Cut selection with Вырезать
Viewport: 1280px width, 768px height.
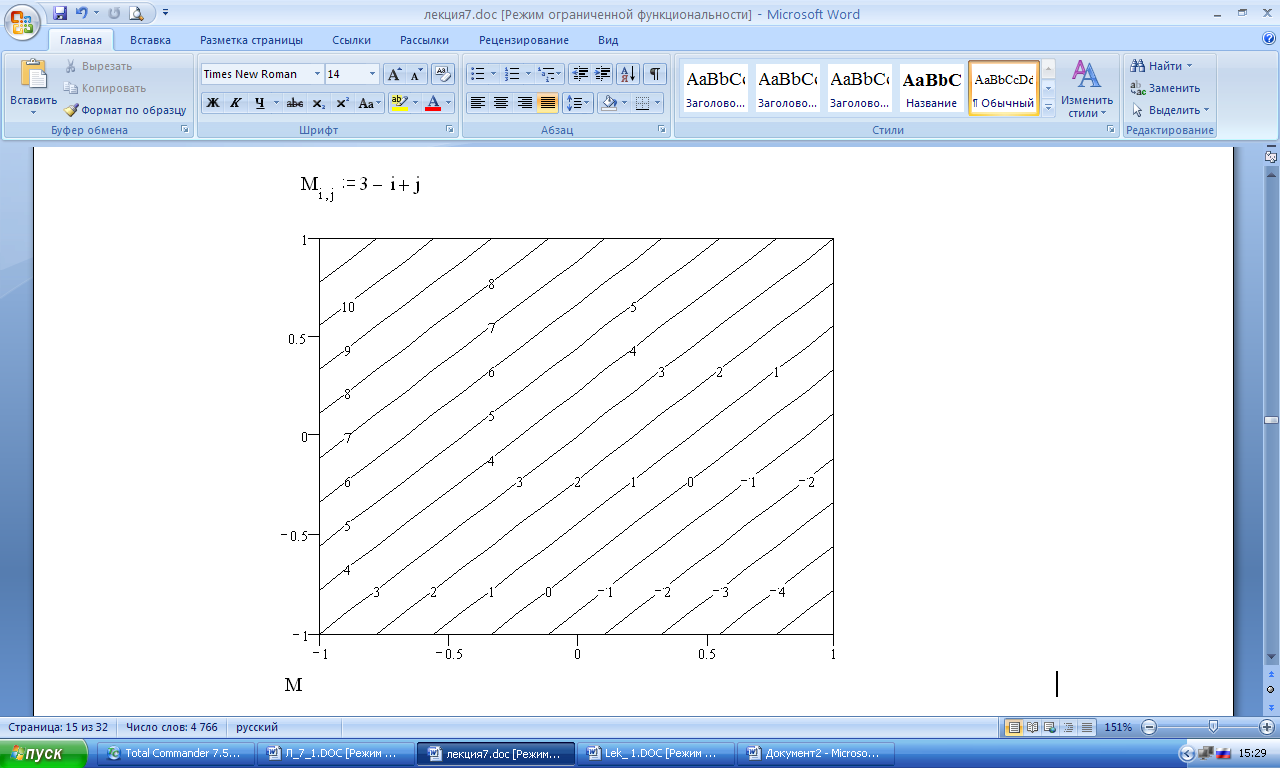(x=98, y=66)
